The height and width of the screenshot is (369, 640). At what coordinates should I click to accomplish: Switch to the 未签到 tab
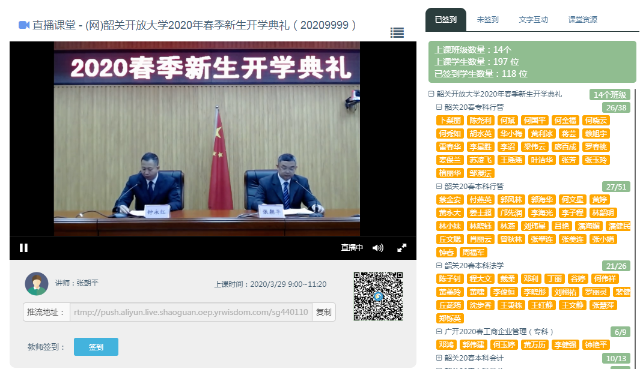point(488,20)
